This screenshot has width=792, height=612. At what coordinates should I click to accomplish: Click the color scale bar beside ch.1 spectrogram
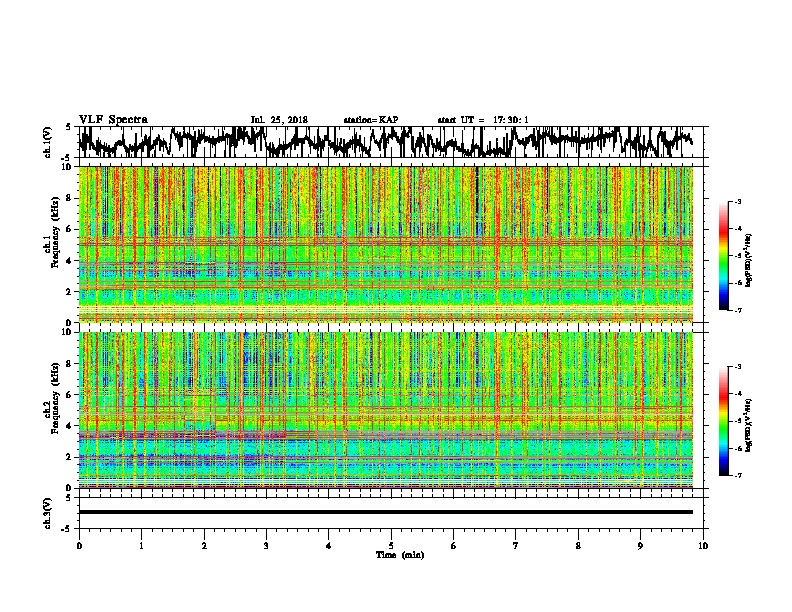point(723,256)
